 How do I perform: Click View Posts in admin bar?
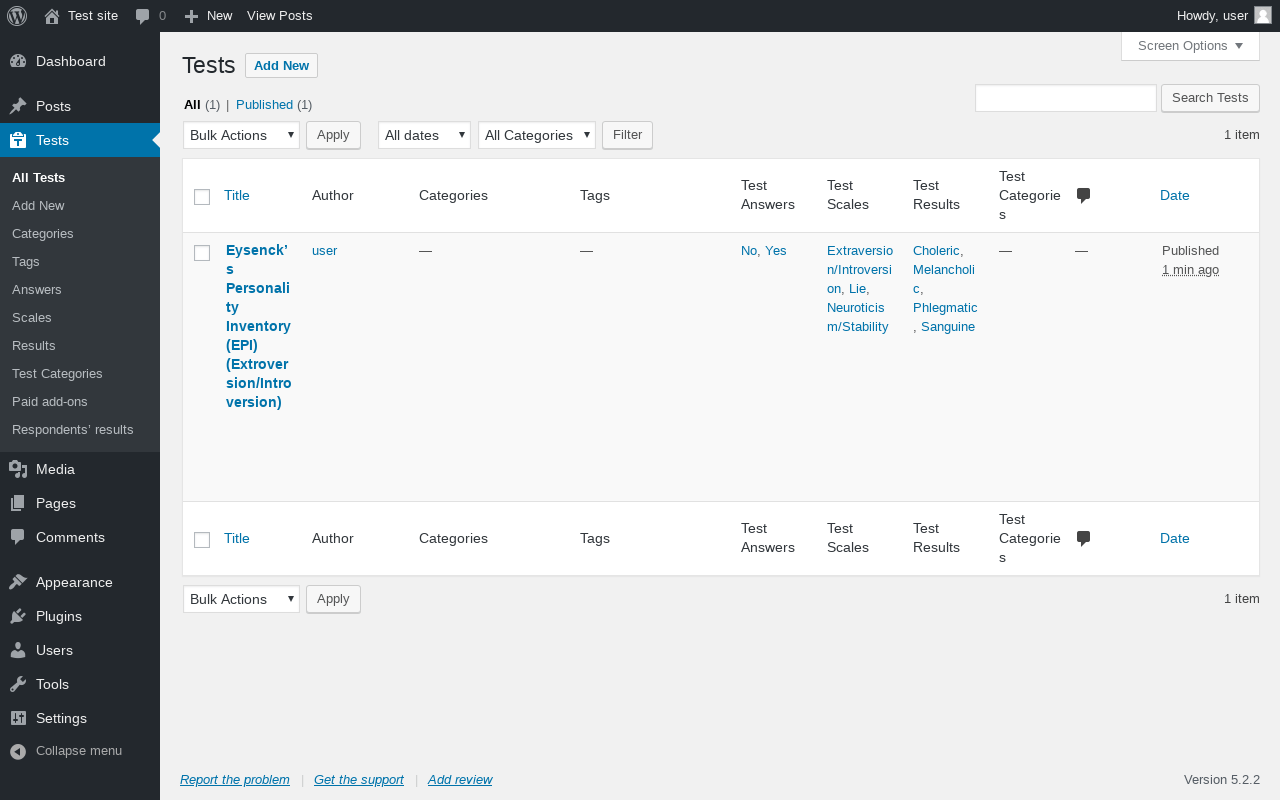(x=279, y=16)
